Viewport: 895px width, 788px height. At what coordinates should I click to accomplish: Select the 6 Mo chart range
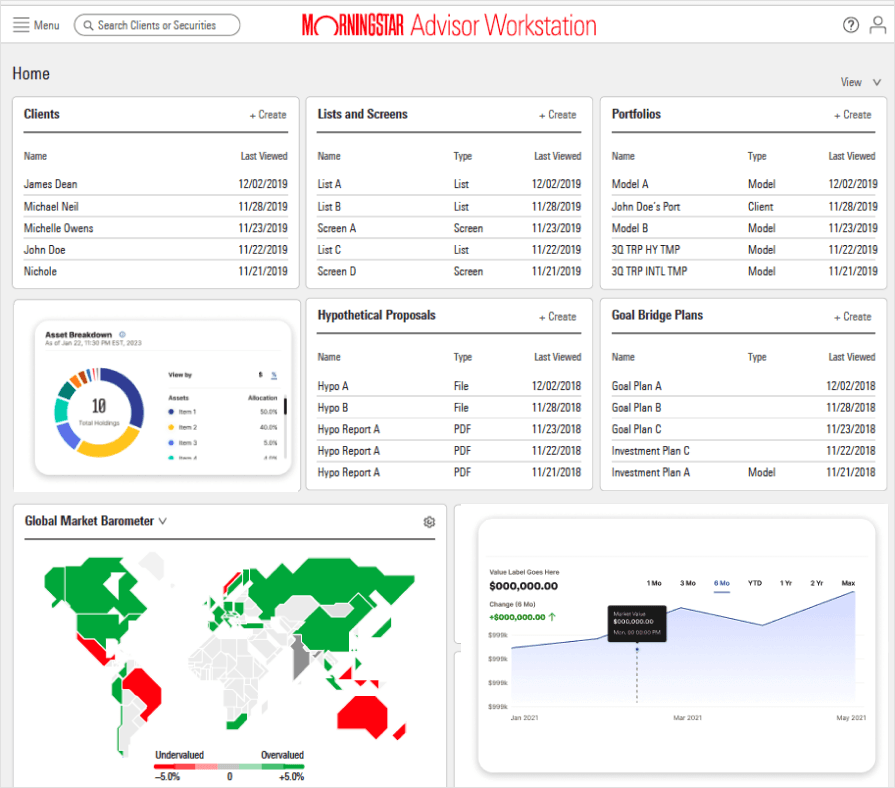pyautogui.click(x=721, y=583)
